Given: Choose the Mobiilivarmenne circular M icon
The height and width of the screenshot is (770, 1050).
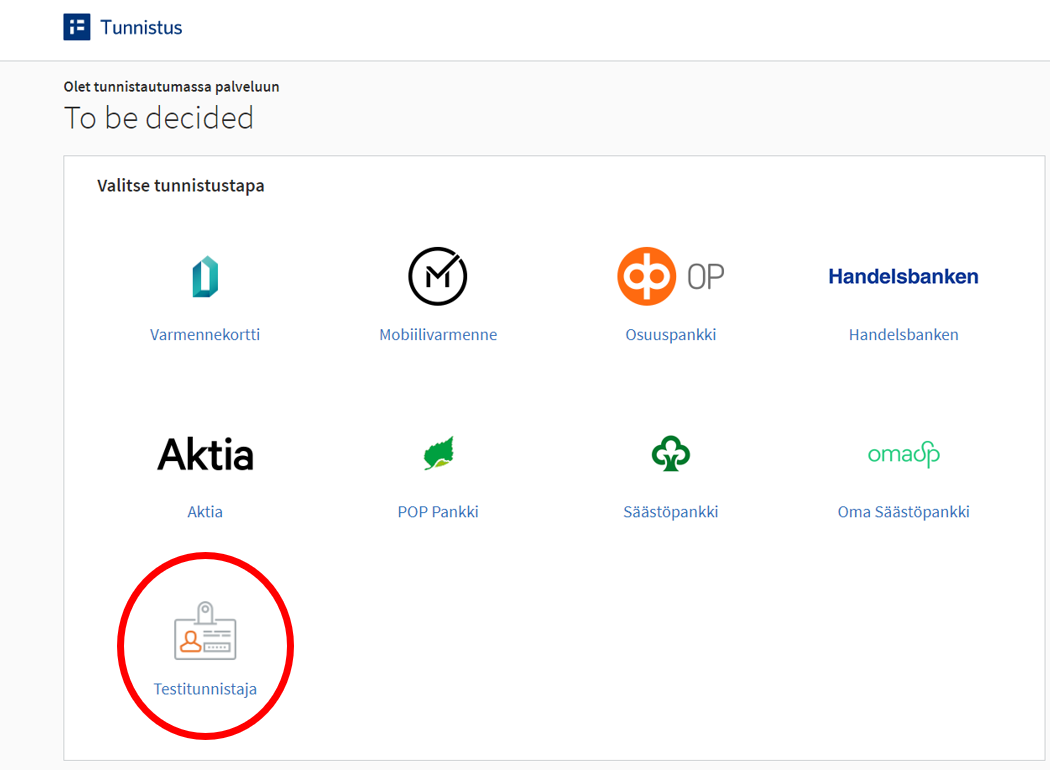Looking at the screenshot, I should click(438, 276).
